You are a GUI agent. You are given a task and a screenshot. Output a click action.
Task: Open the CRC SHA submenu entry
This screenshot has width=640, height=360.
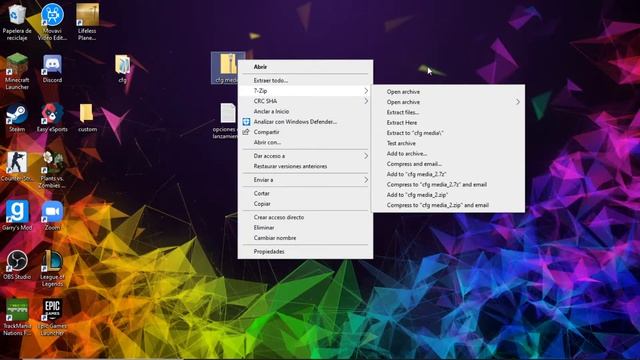click(305, 101)
